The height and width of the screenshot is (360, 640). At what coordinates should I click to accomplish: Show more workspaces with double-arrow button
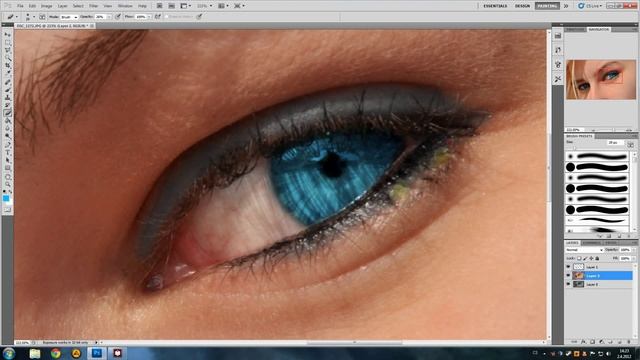(x=566, y=6)
